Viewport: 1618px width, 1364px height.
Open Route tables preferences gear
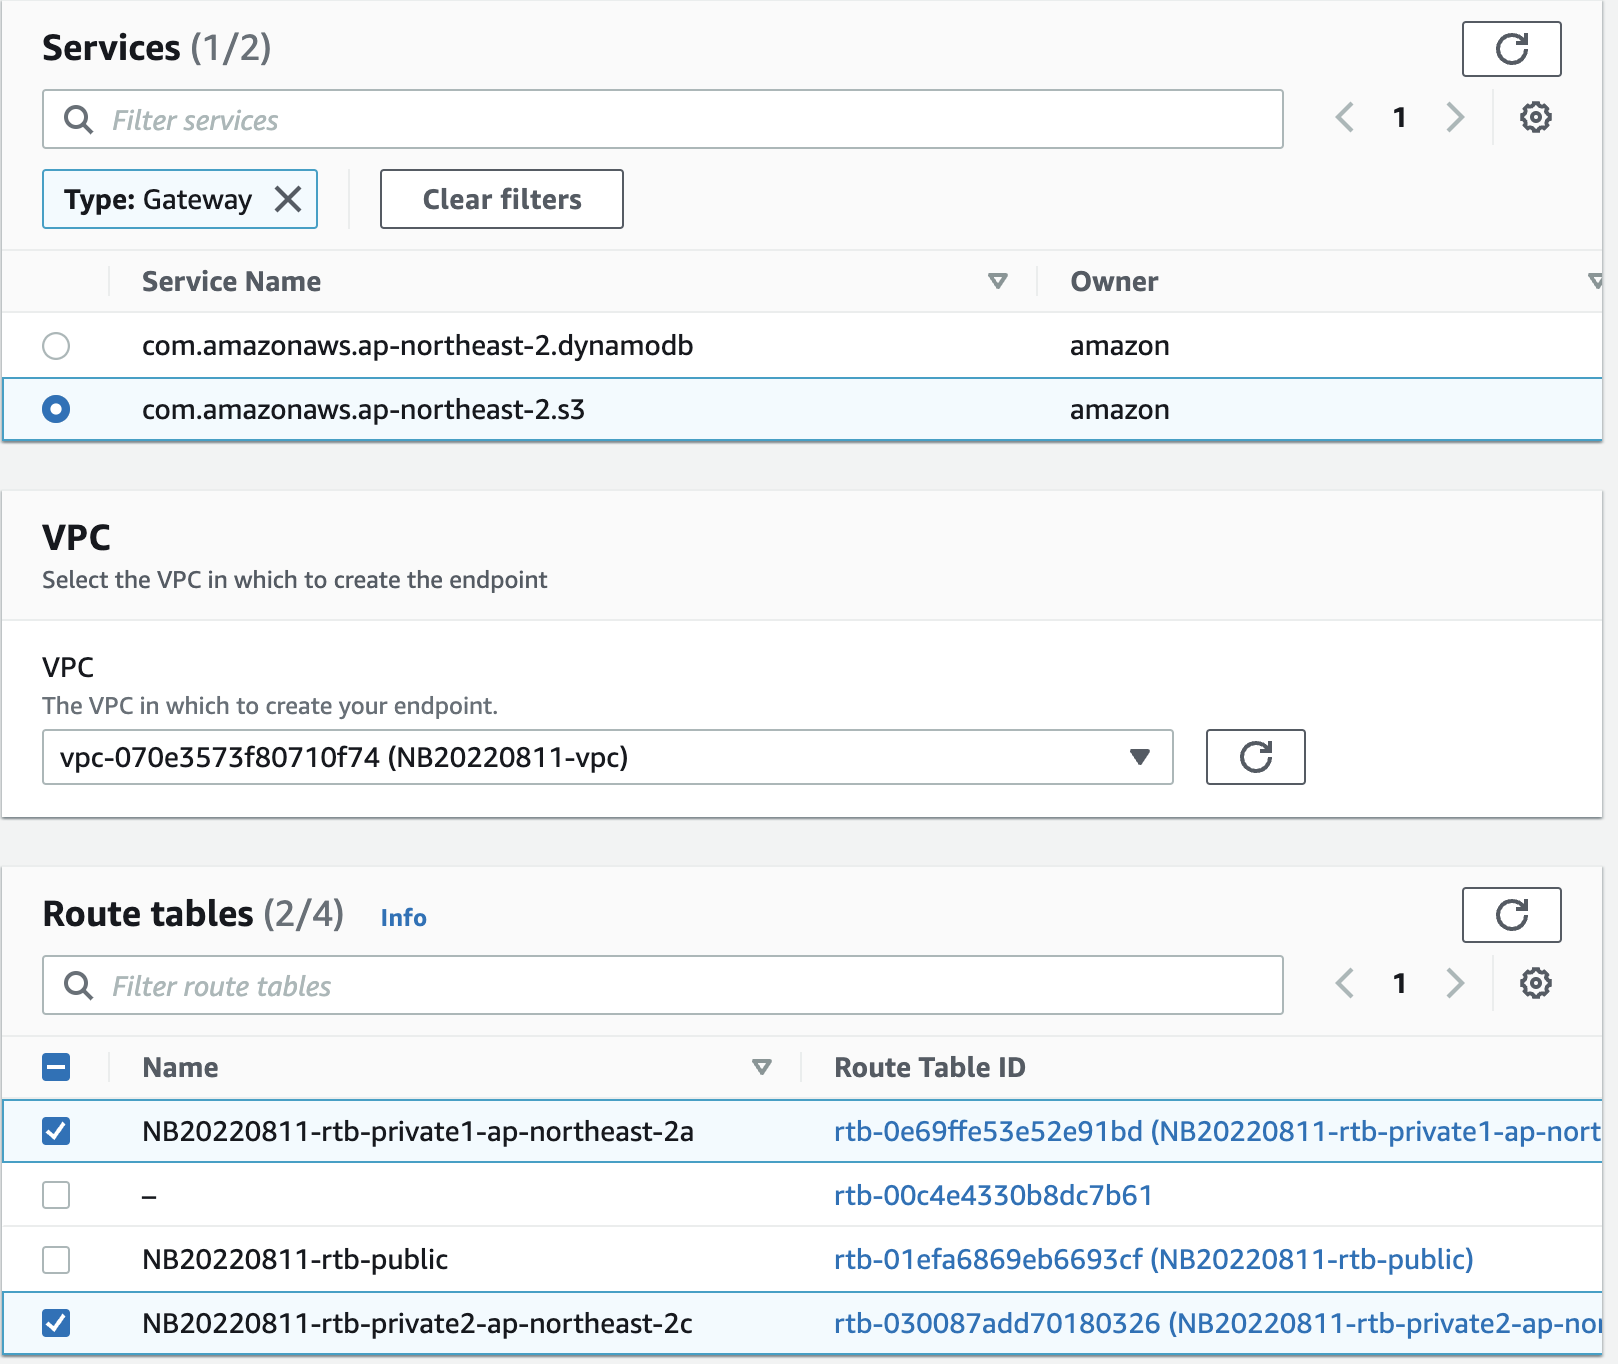pyautogui.click(x=1536, y=984)
